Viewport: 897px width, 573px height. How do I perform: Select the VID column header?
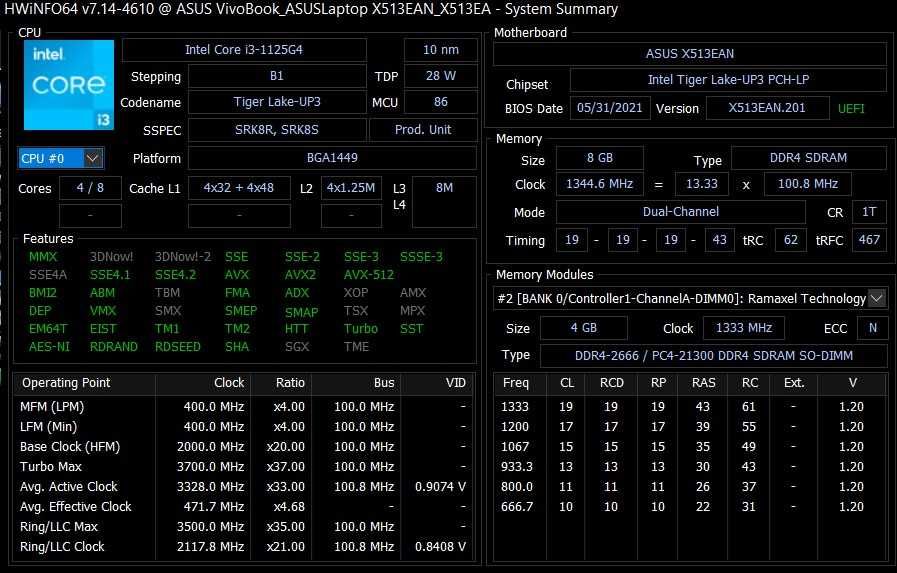pyautogui.click(x=437, y=383)
